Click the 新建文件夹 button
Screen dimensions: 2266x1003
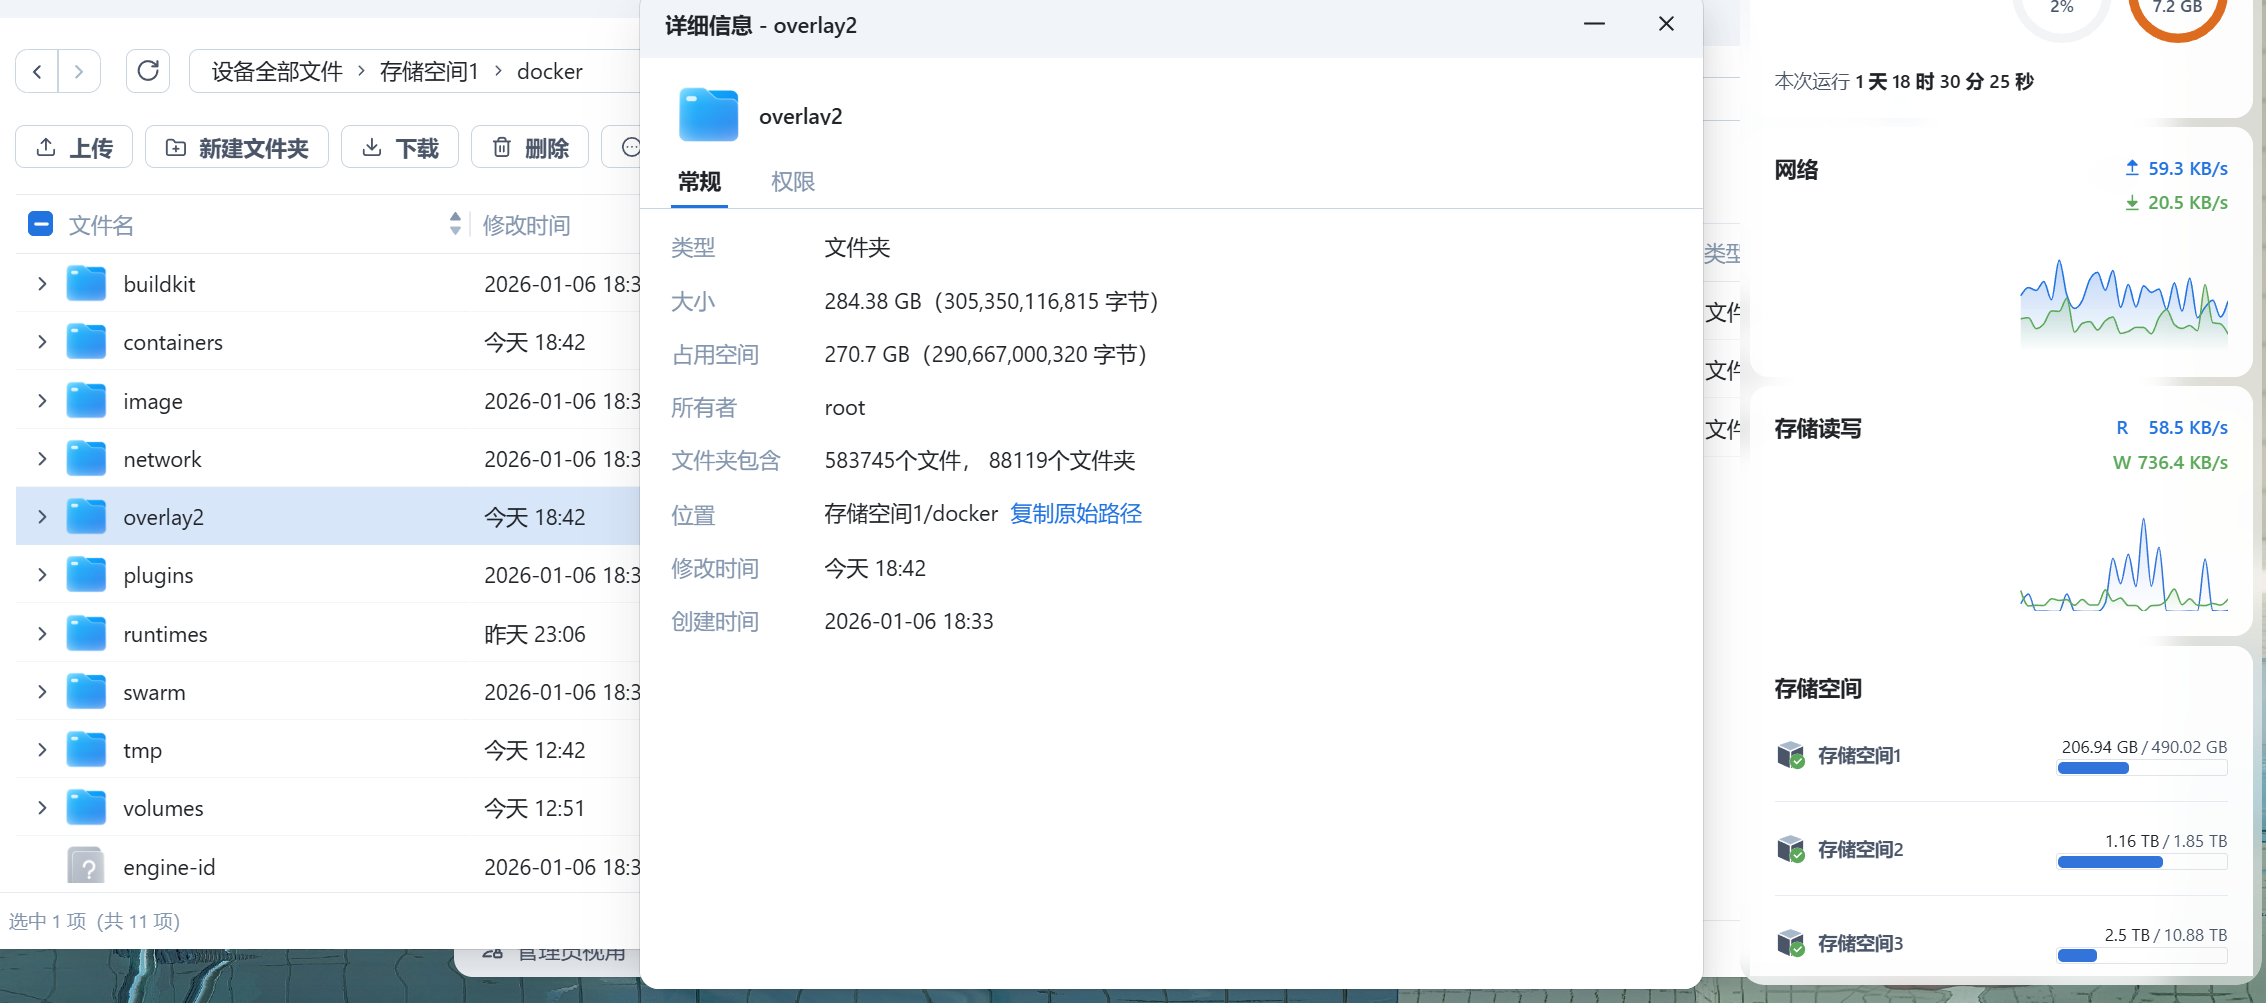click(237, 146)
